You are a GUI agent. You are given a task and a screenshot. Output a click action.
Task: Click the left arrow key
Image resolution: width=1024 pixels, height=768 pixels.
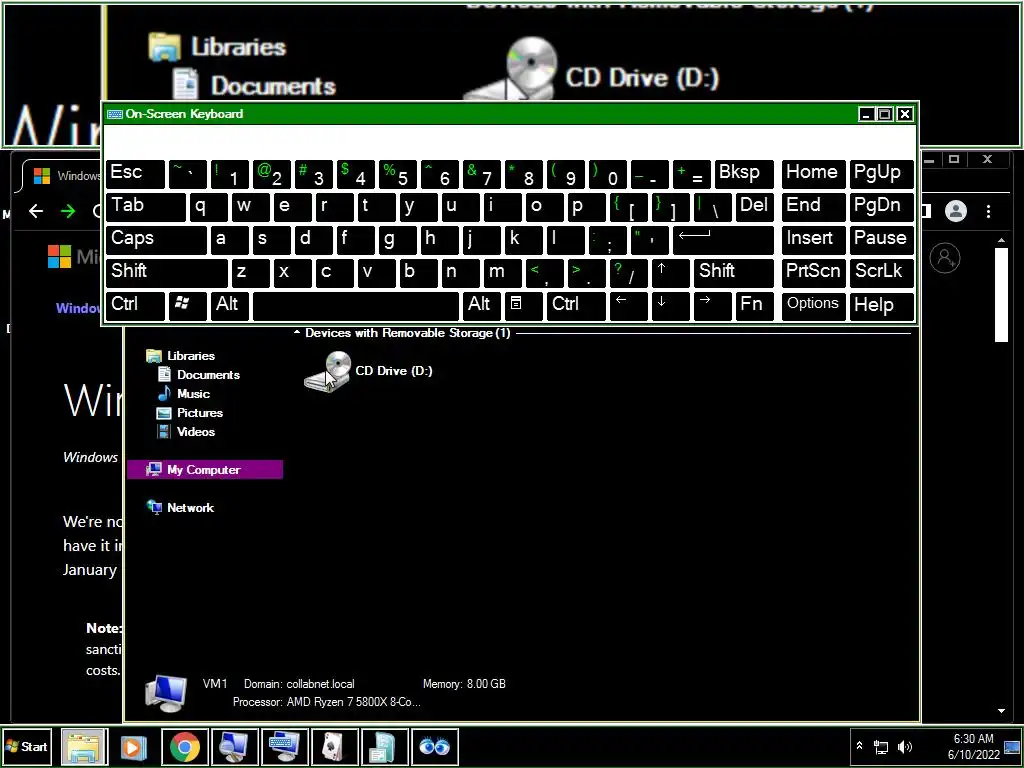[629, 306]
